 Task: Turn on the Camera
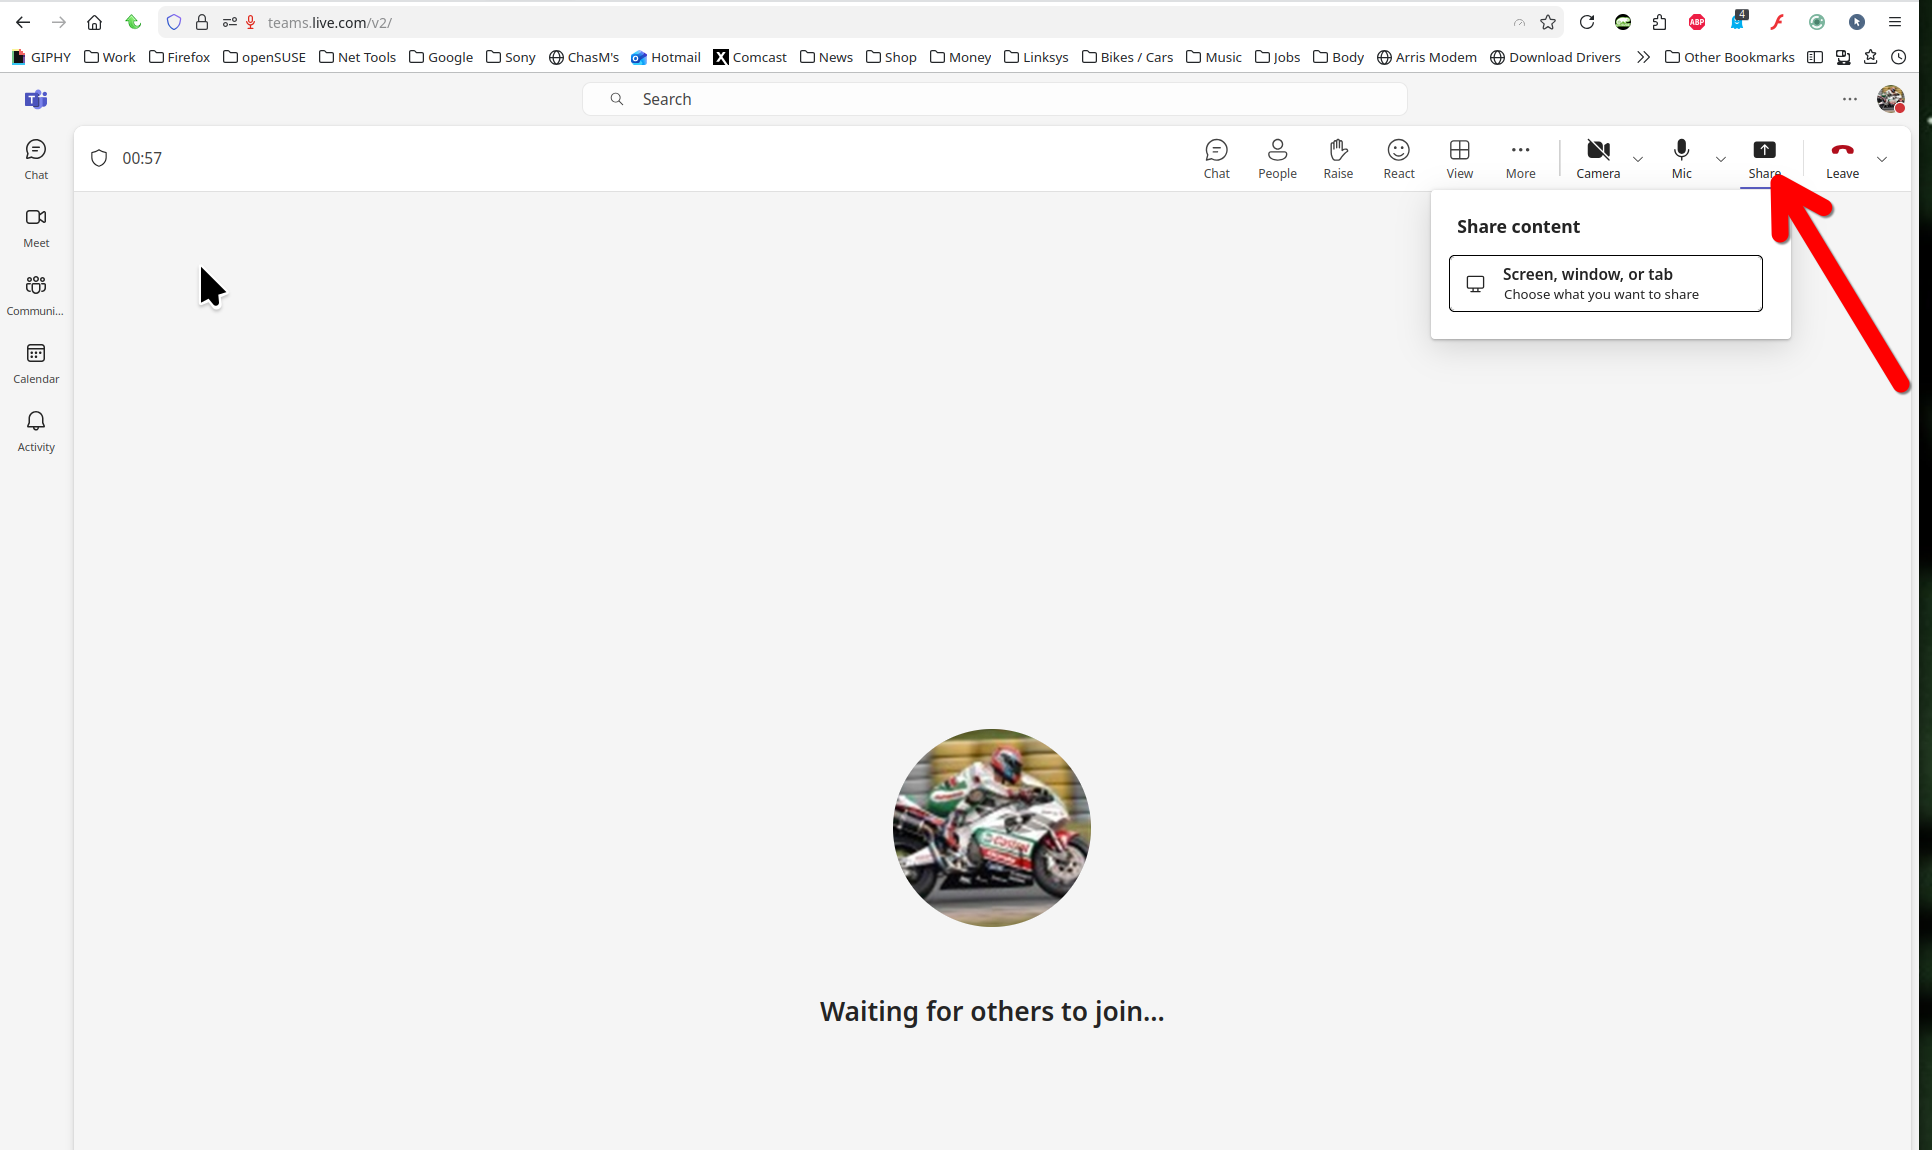(x=1598, y=158)
